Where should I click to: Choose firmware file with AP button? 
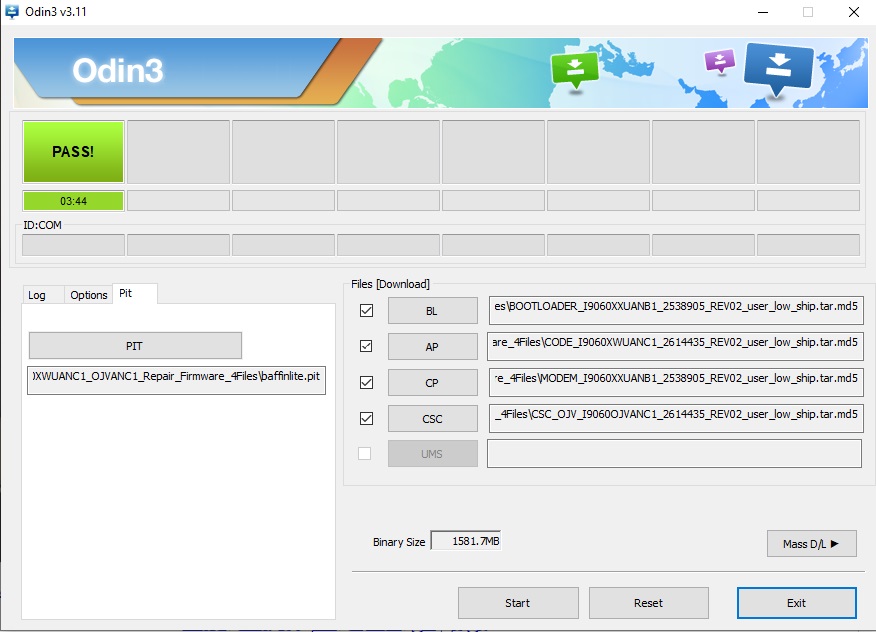432,346
